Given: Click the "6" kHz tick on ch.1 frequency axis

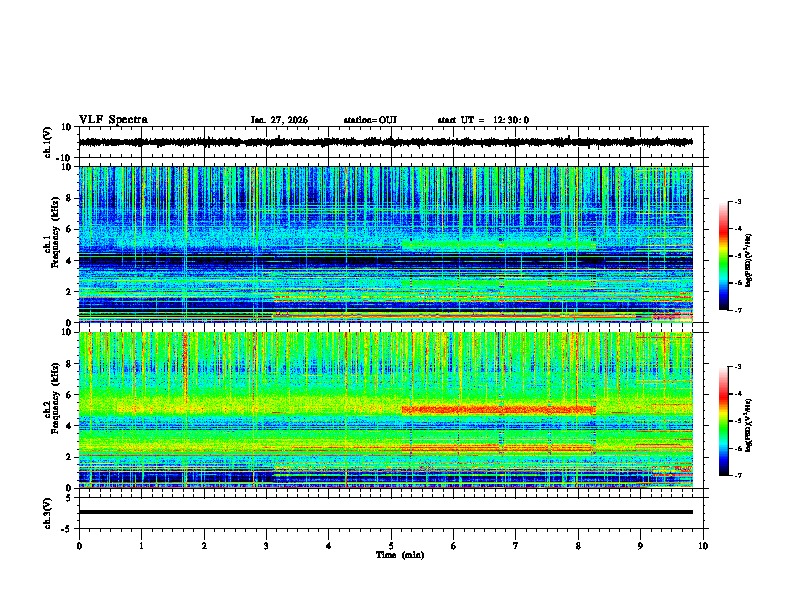Looking at the screenshot, I should click(69, 229).
